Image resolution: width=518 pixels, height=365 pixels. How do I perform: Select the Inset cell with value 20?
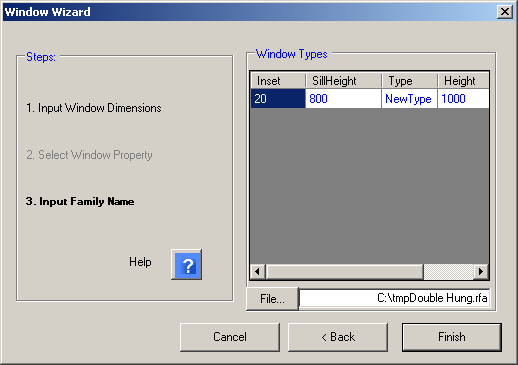(278, 99)
